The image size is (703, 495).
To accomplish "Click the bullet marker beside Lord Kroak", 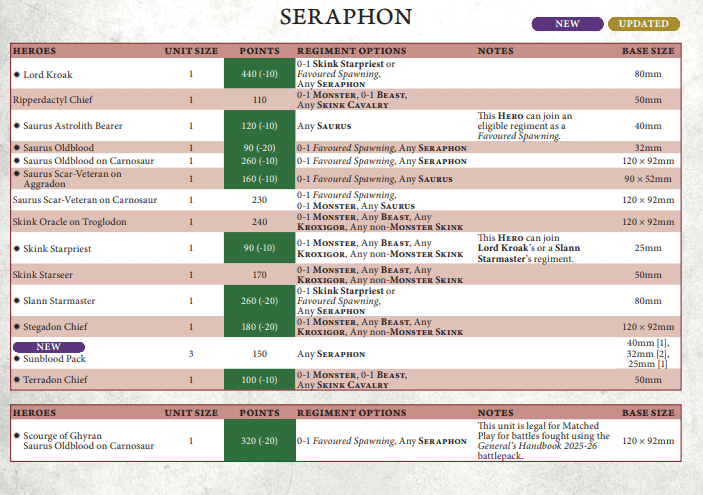I will pos(17,74).
